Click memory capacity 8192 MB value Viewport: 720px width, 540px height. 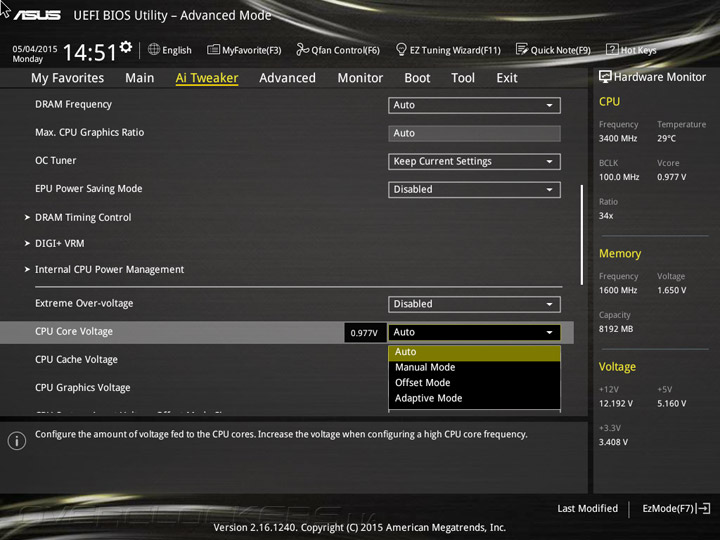click(616, 329)
